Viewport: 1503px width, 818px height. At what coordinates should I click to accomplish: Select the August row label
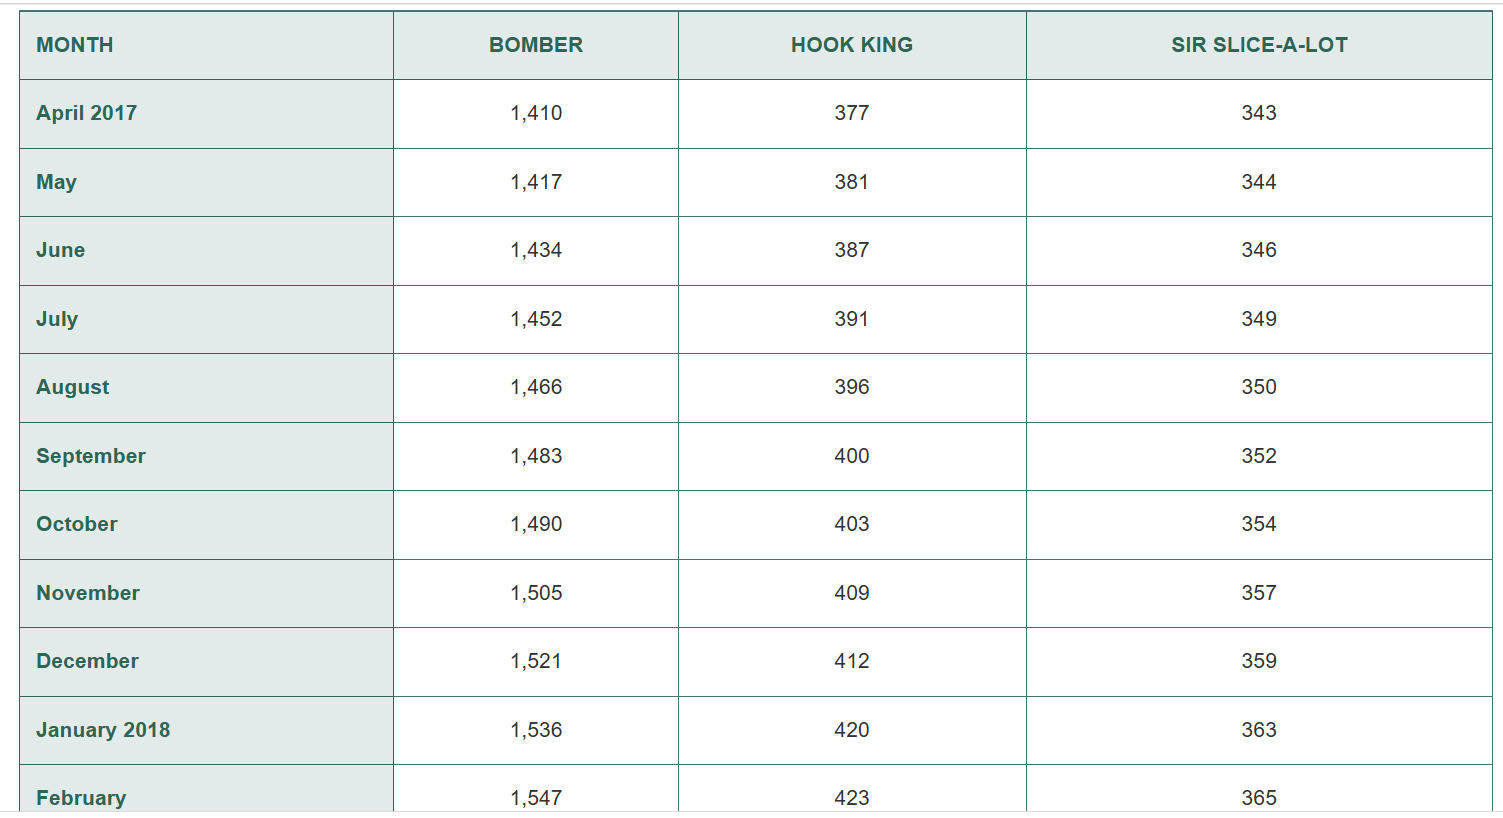tap(73, 387)
